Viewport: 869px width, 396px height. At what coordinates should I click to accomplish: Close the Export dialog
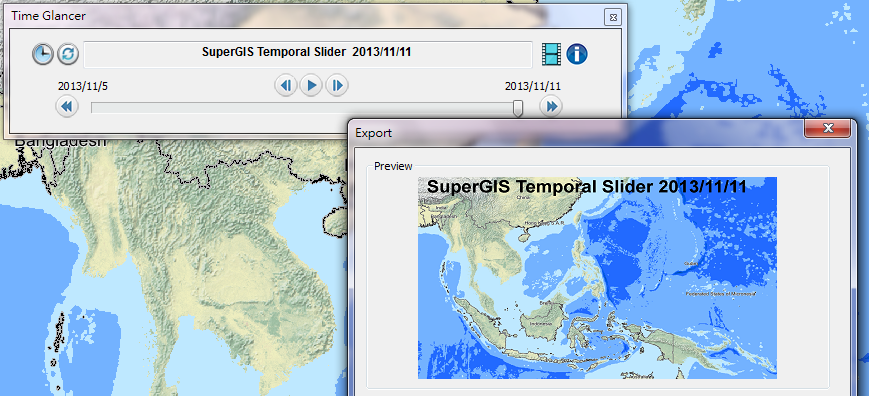click(827, 128)
